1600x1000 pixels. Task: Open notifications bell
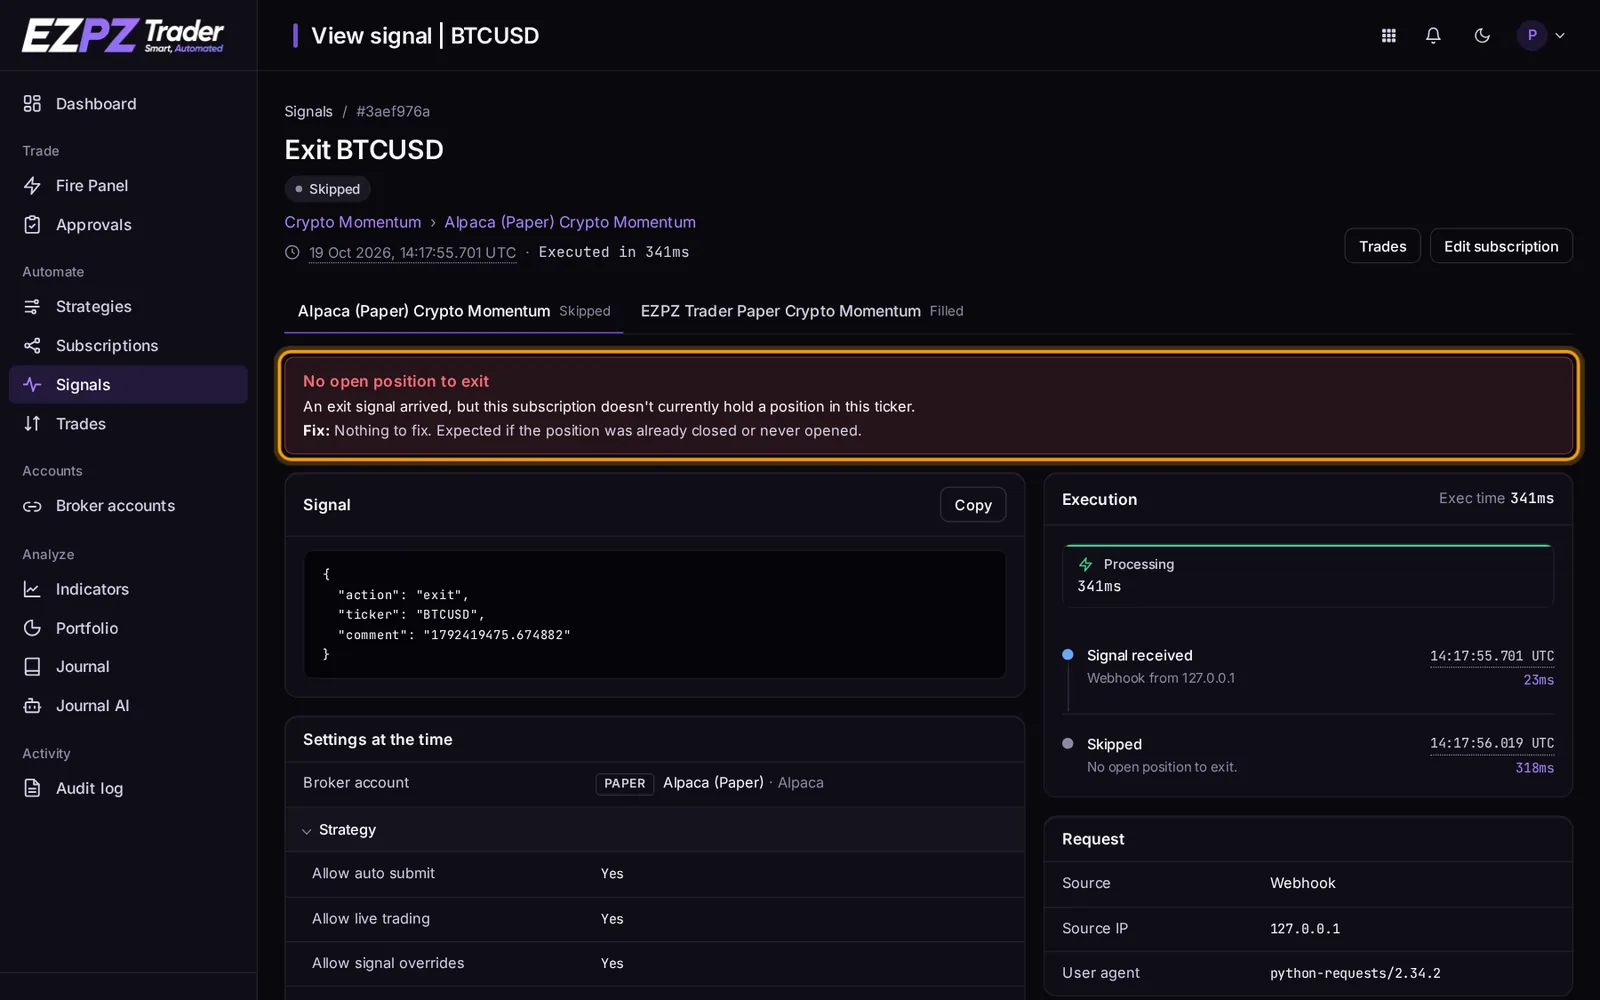1433,36
